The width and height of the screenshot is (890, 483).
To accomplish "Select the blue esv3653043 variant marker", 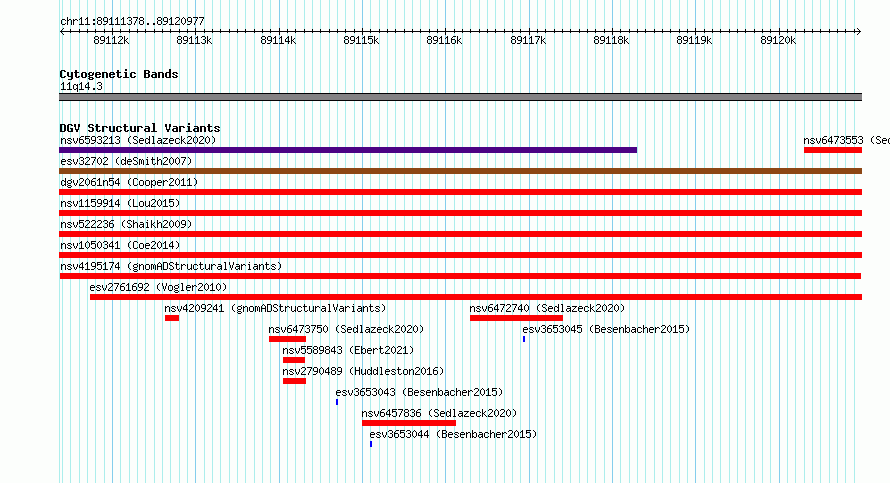I will [337, 402].
